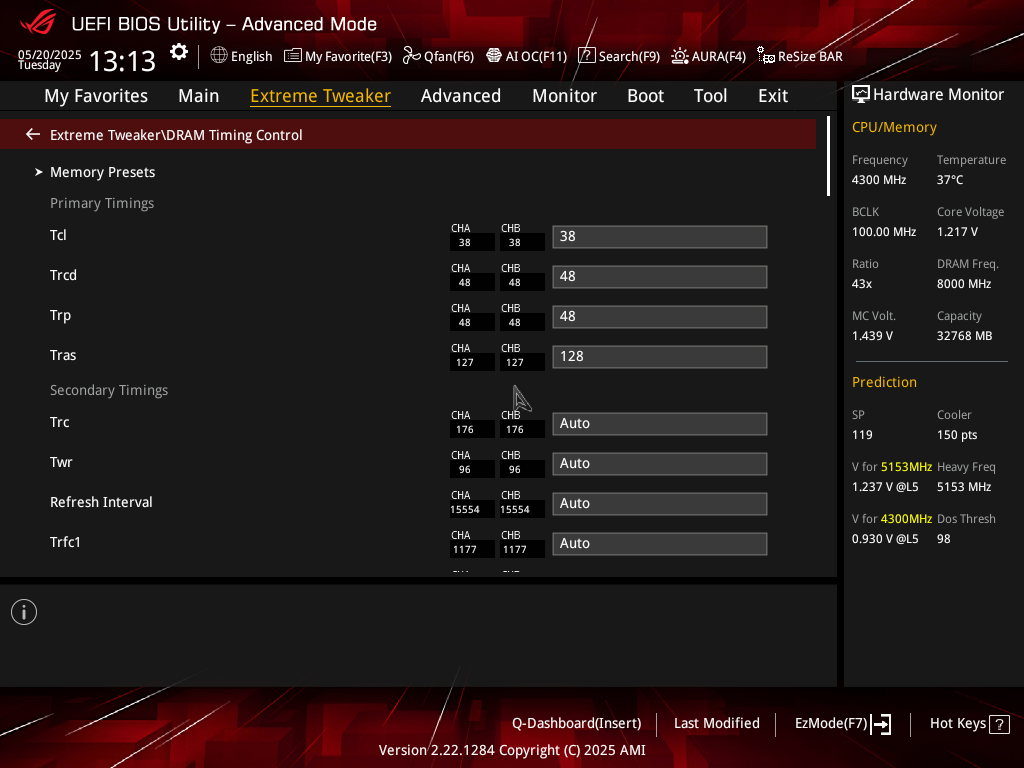The width and height of the screenshot is (1024, 768).
Task: Click the Trc label
Action: pyautogui.click(x=59, y=422)
